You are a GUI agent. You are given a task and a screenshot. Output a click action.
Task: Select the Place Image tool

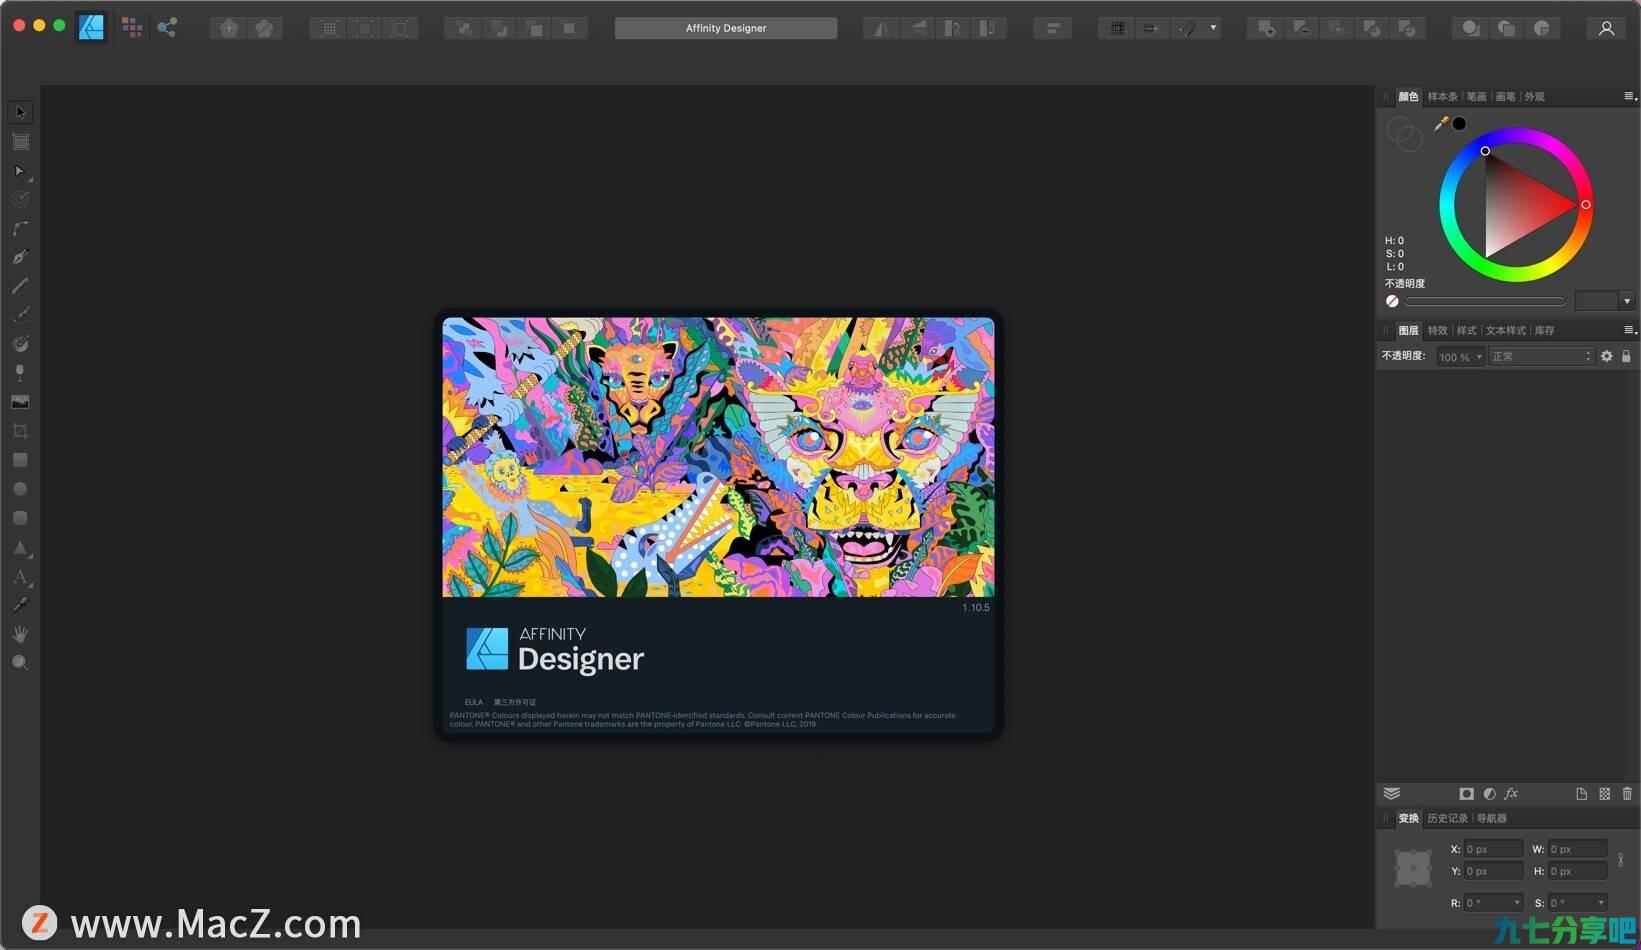point(20,402)
